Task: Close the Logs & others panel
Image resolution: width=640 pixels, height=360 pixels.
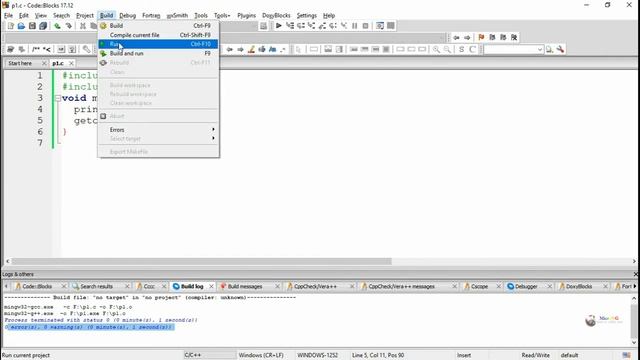Action: 636,274
